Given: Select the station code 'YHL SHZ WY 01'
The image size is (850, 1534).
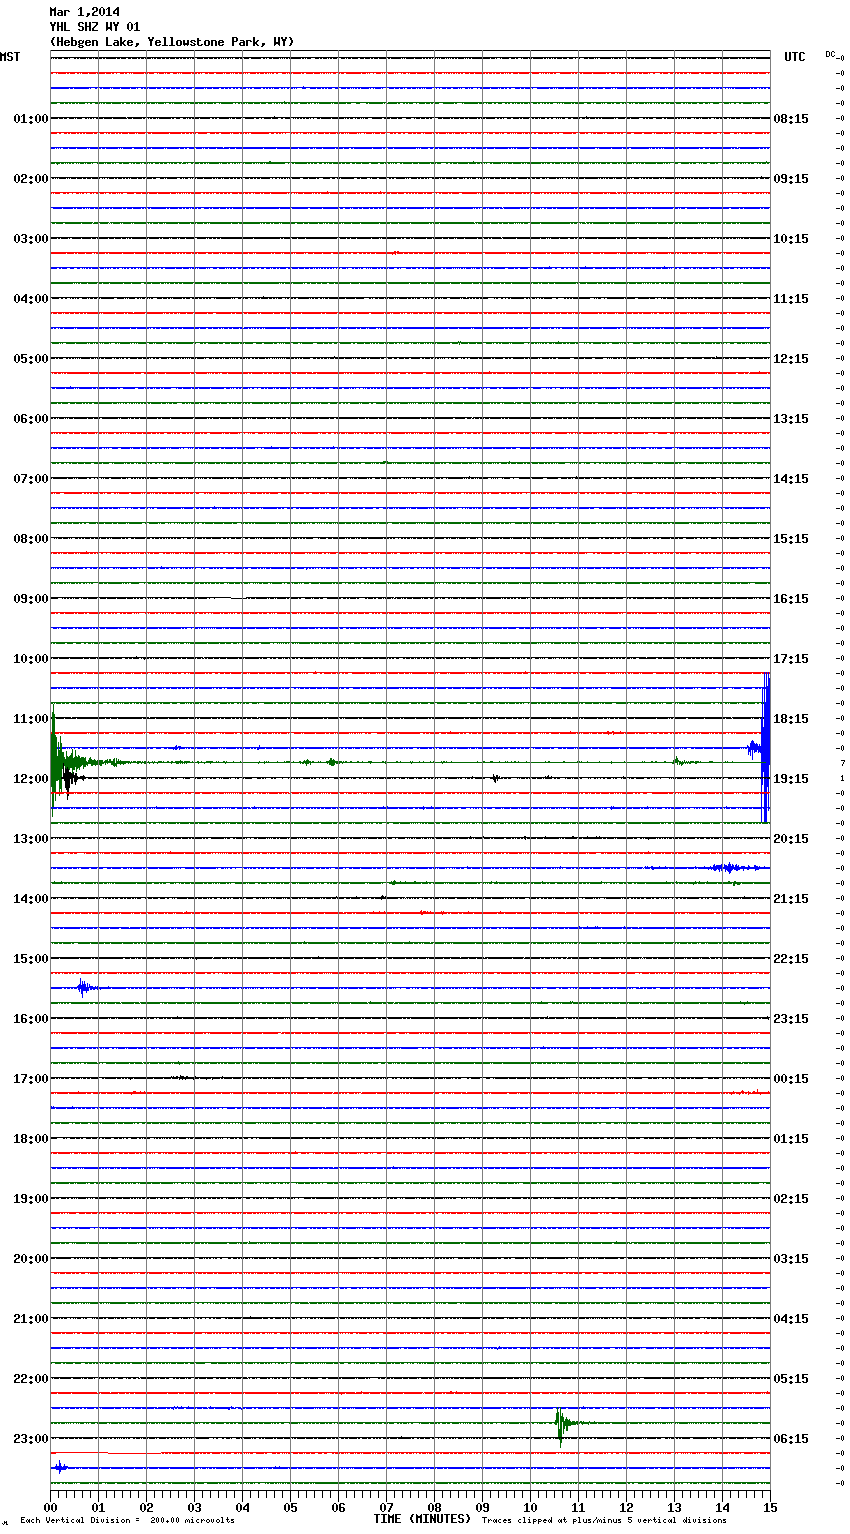Looking at the screenshot, I should point(95,27).
